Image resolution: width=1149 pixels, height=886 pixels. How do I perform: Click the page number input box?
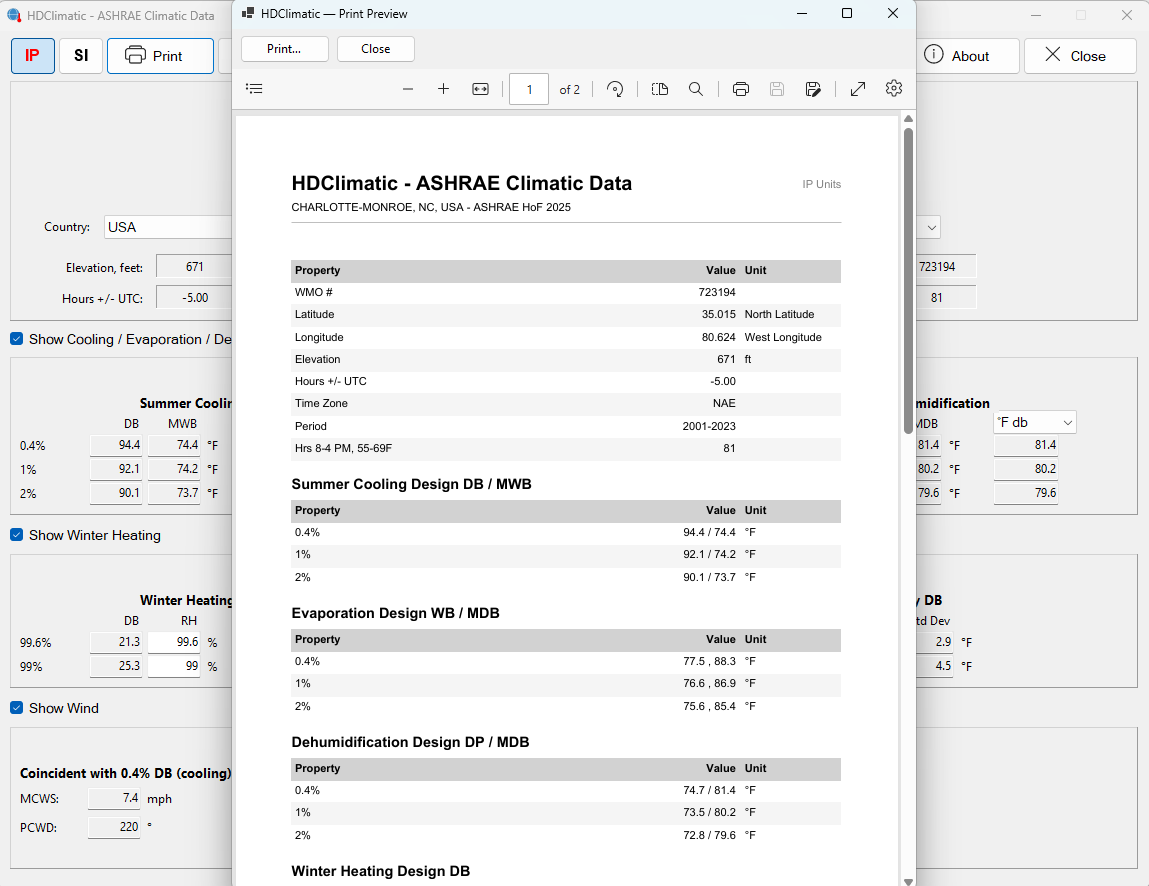[x=529, y=89]
